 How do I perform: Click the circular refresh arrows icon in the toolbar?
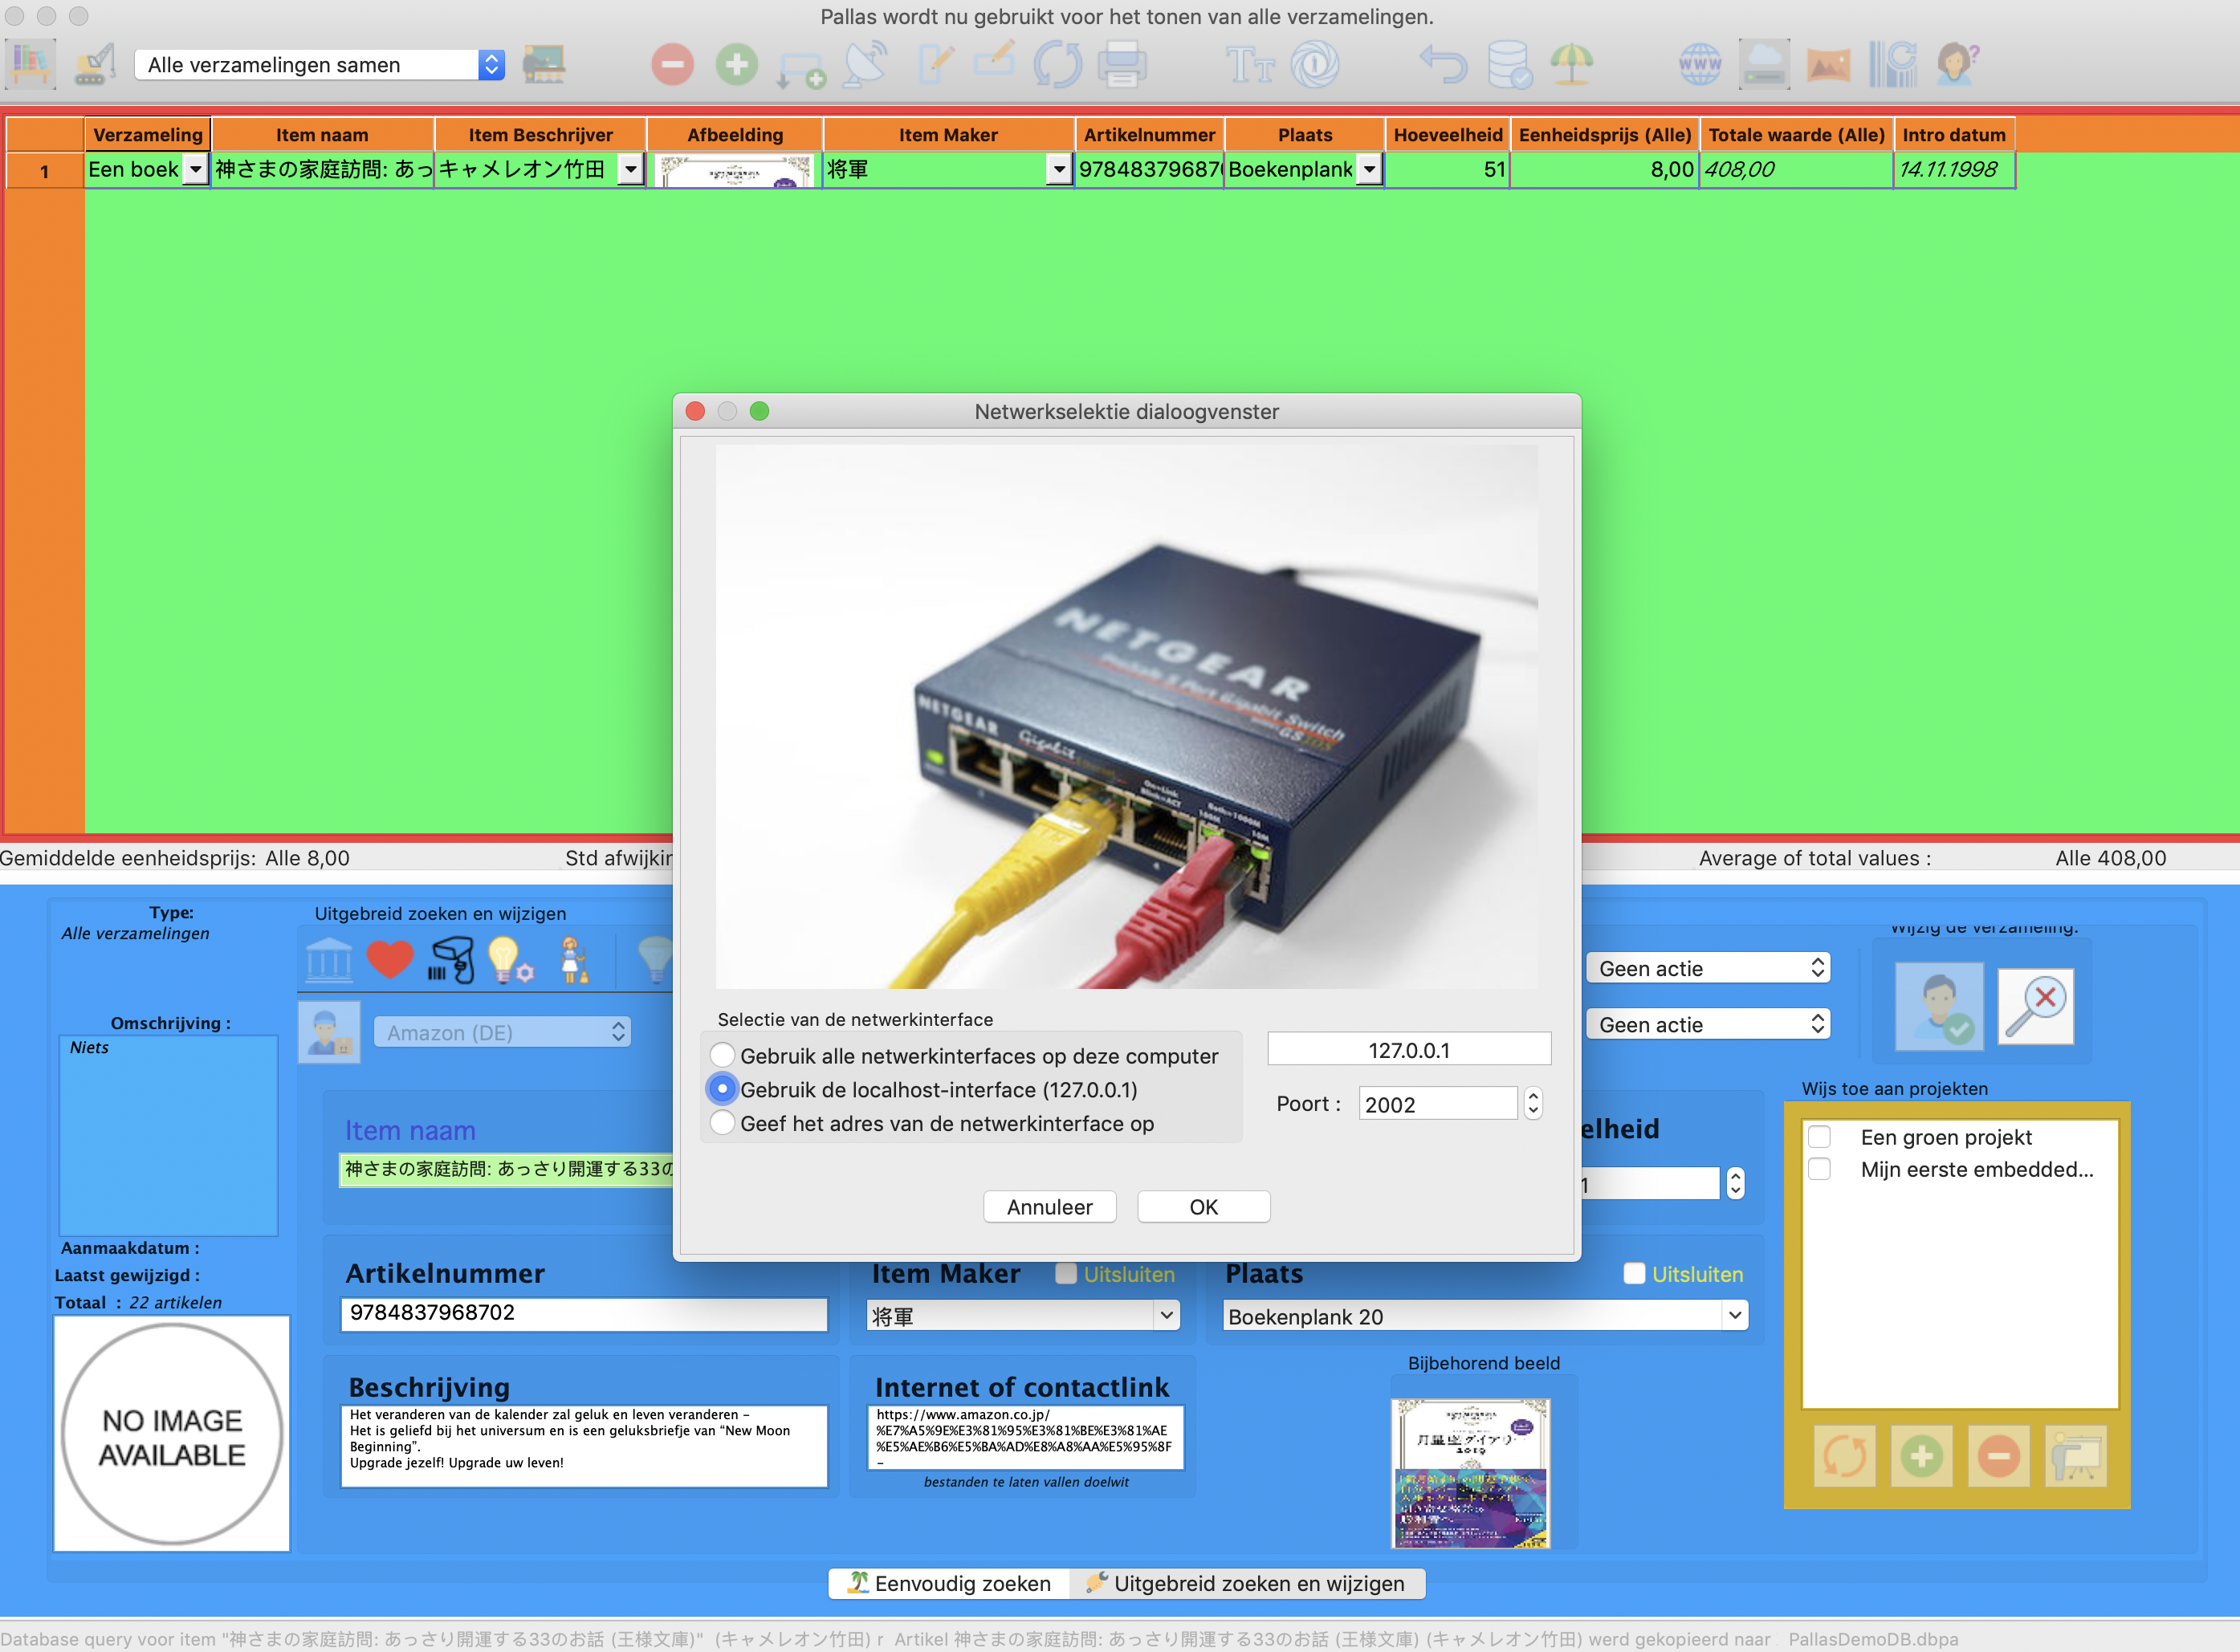pyautogui.click(x=1057, y=65)
